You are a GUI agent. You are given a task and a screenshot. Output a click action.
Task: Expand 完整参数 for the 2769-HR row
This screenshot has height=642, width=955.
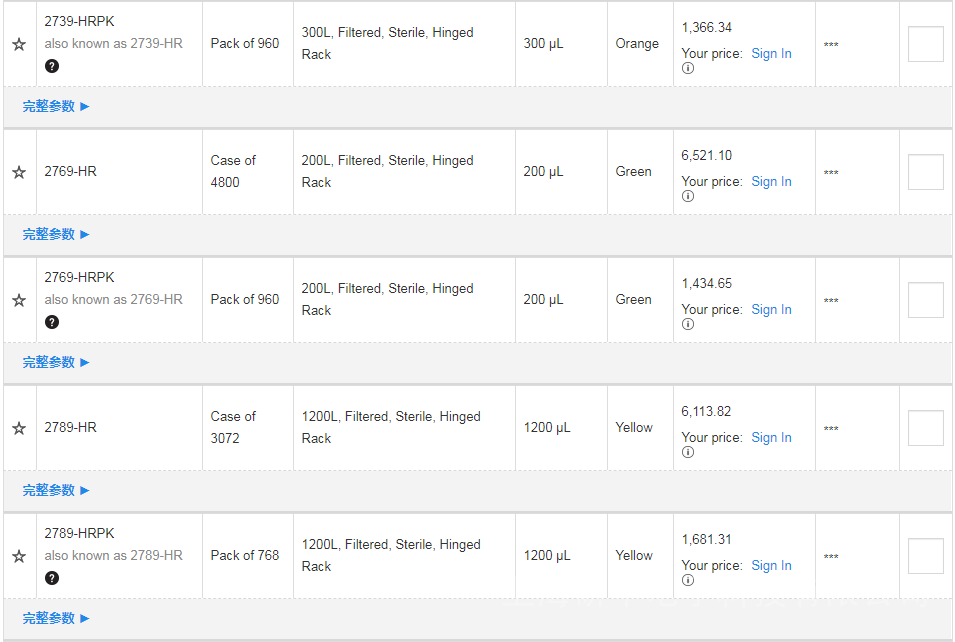click(x=56, y=234)
